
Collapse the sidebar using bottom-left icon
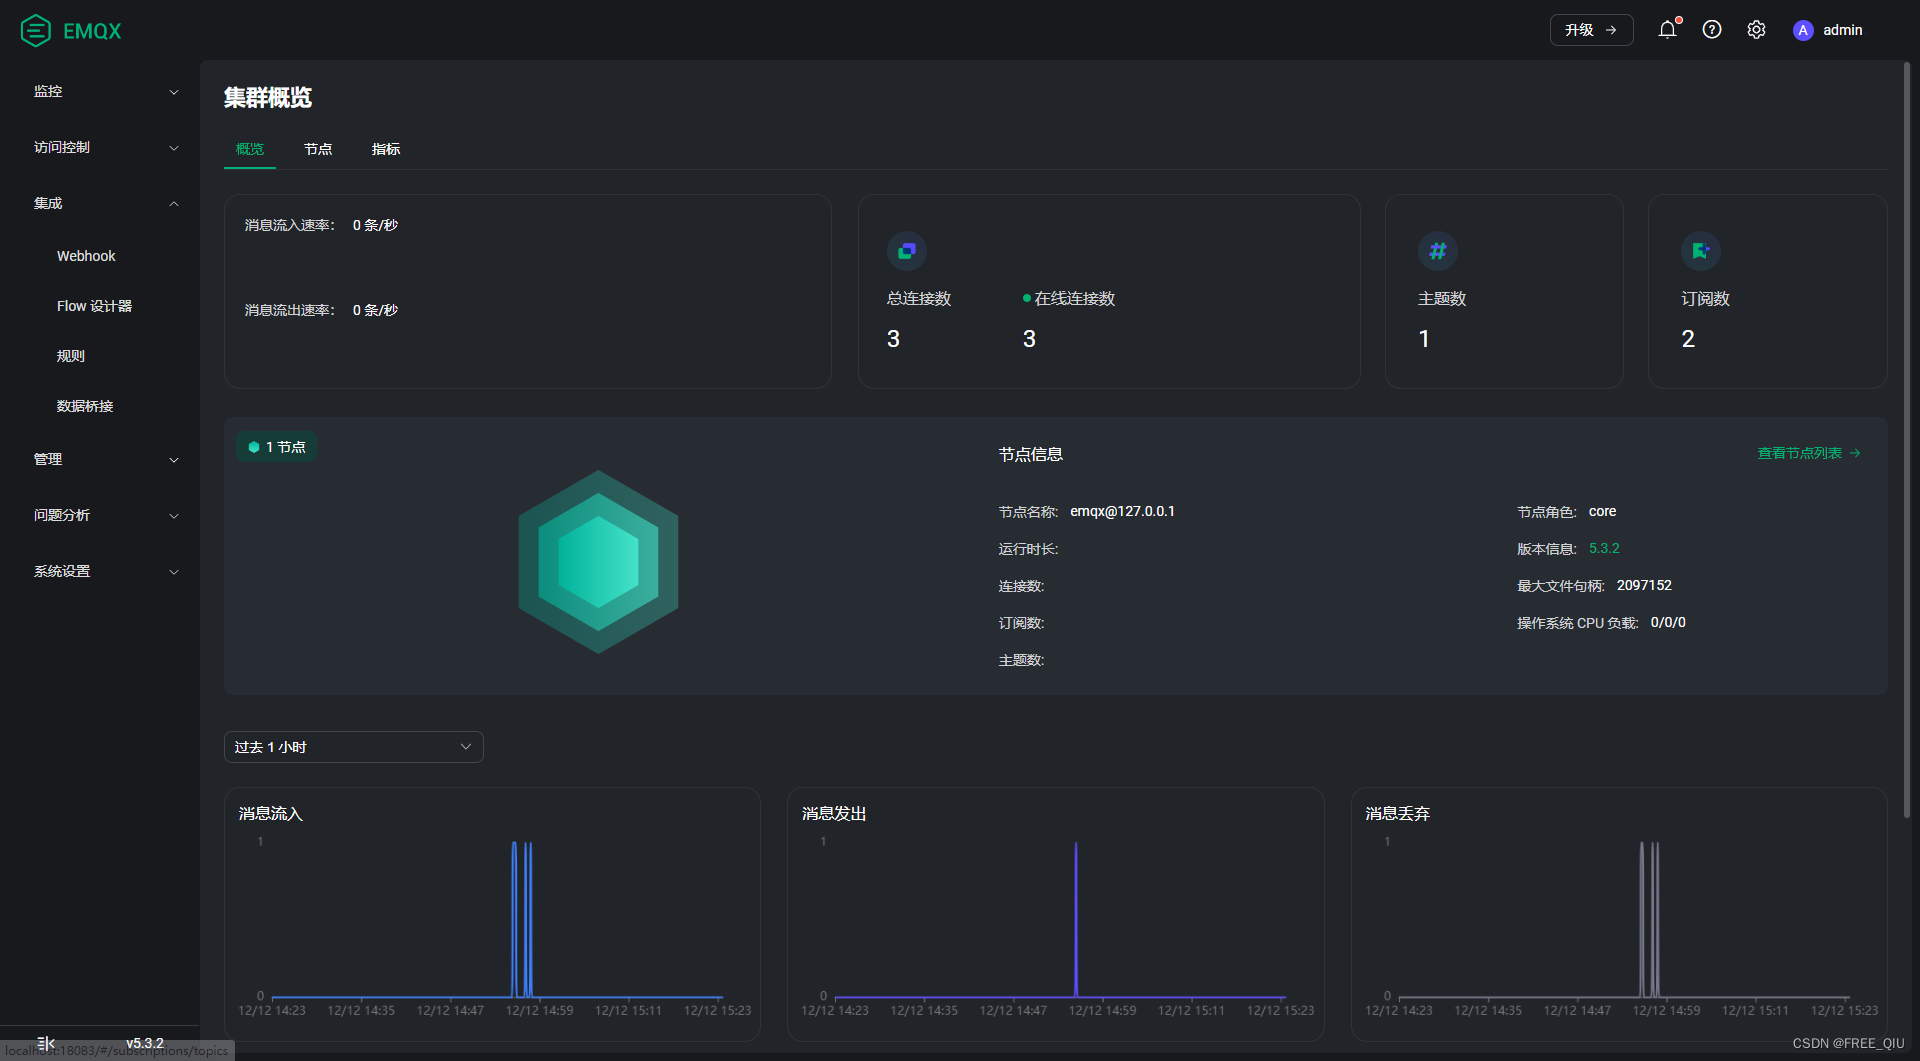click(46, 1042)
